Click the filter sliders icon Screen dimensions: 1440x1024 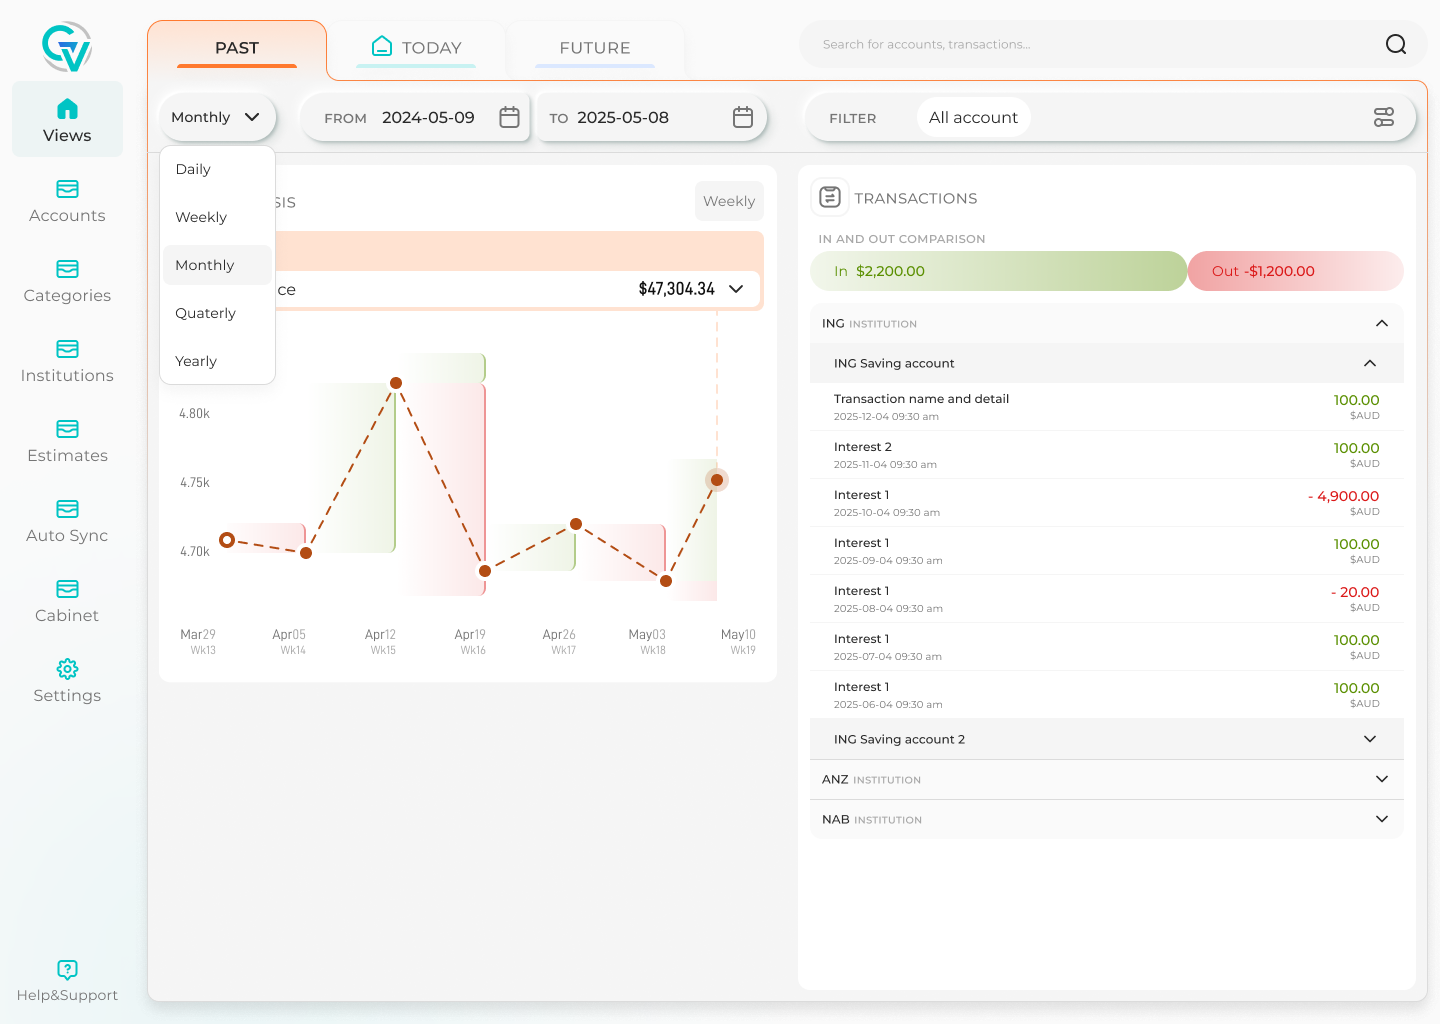1384,117
